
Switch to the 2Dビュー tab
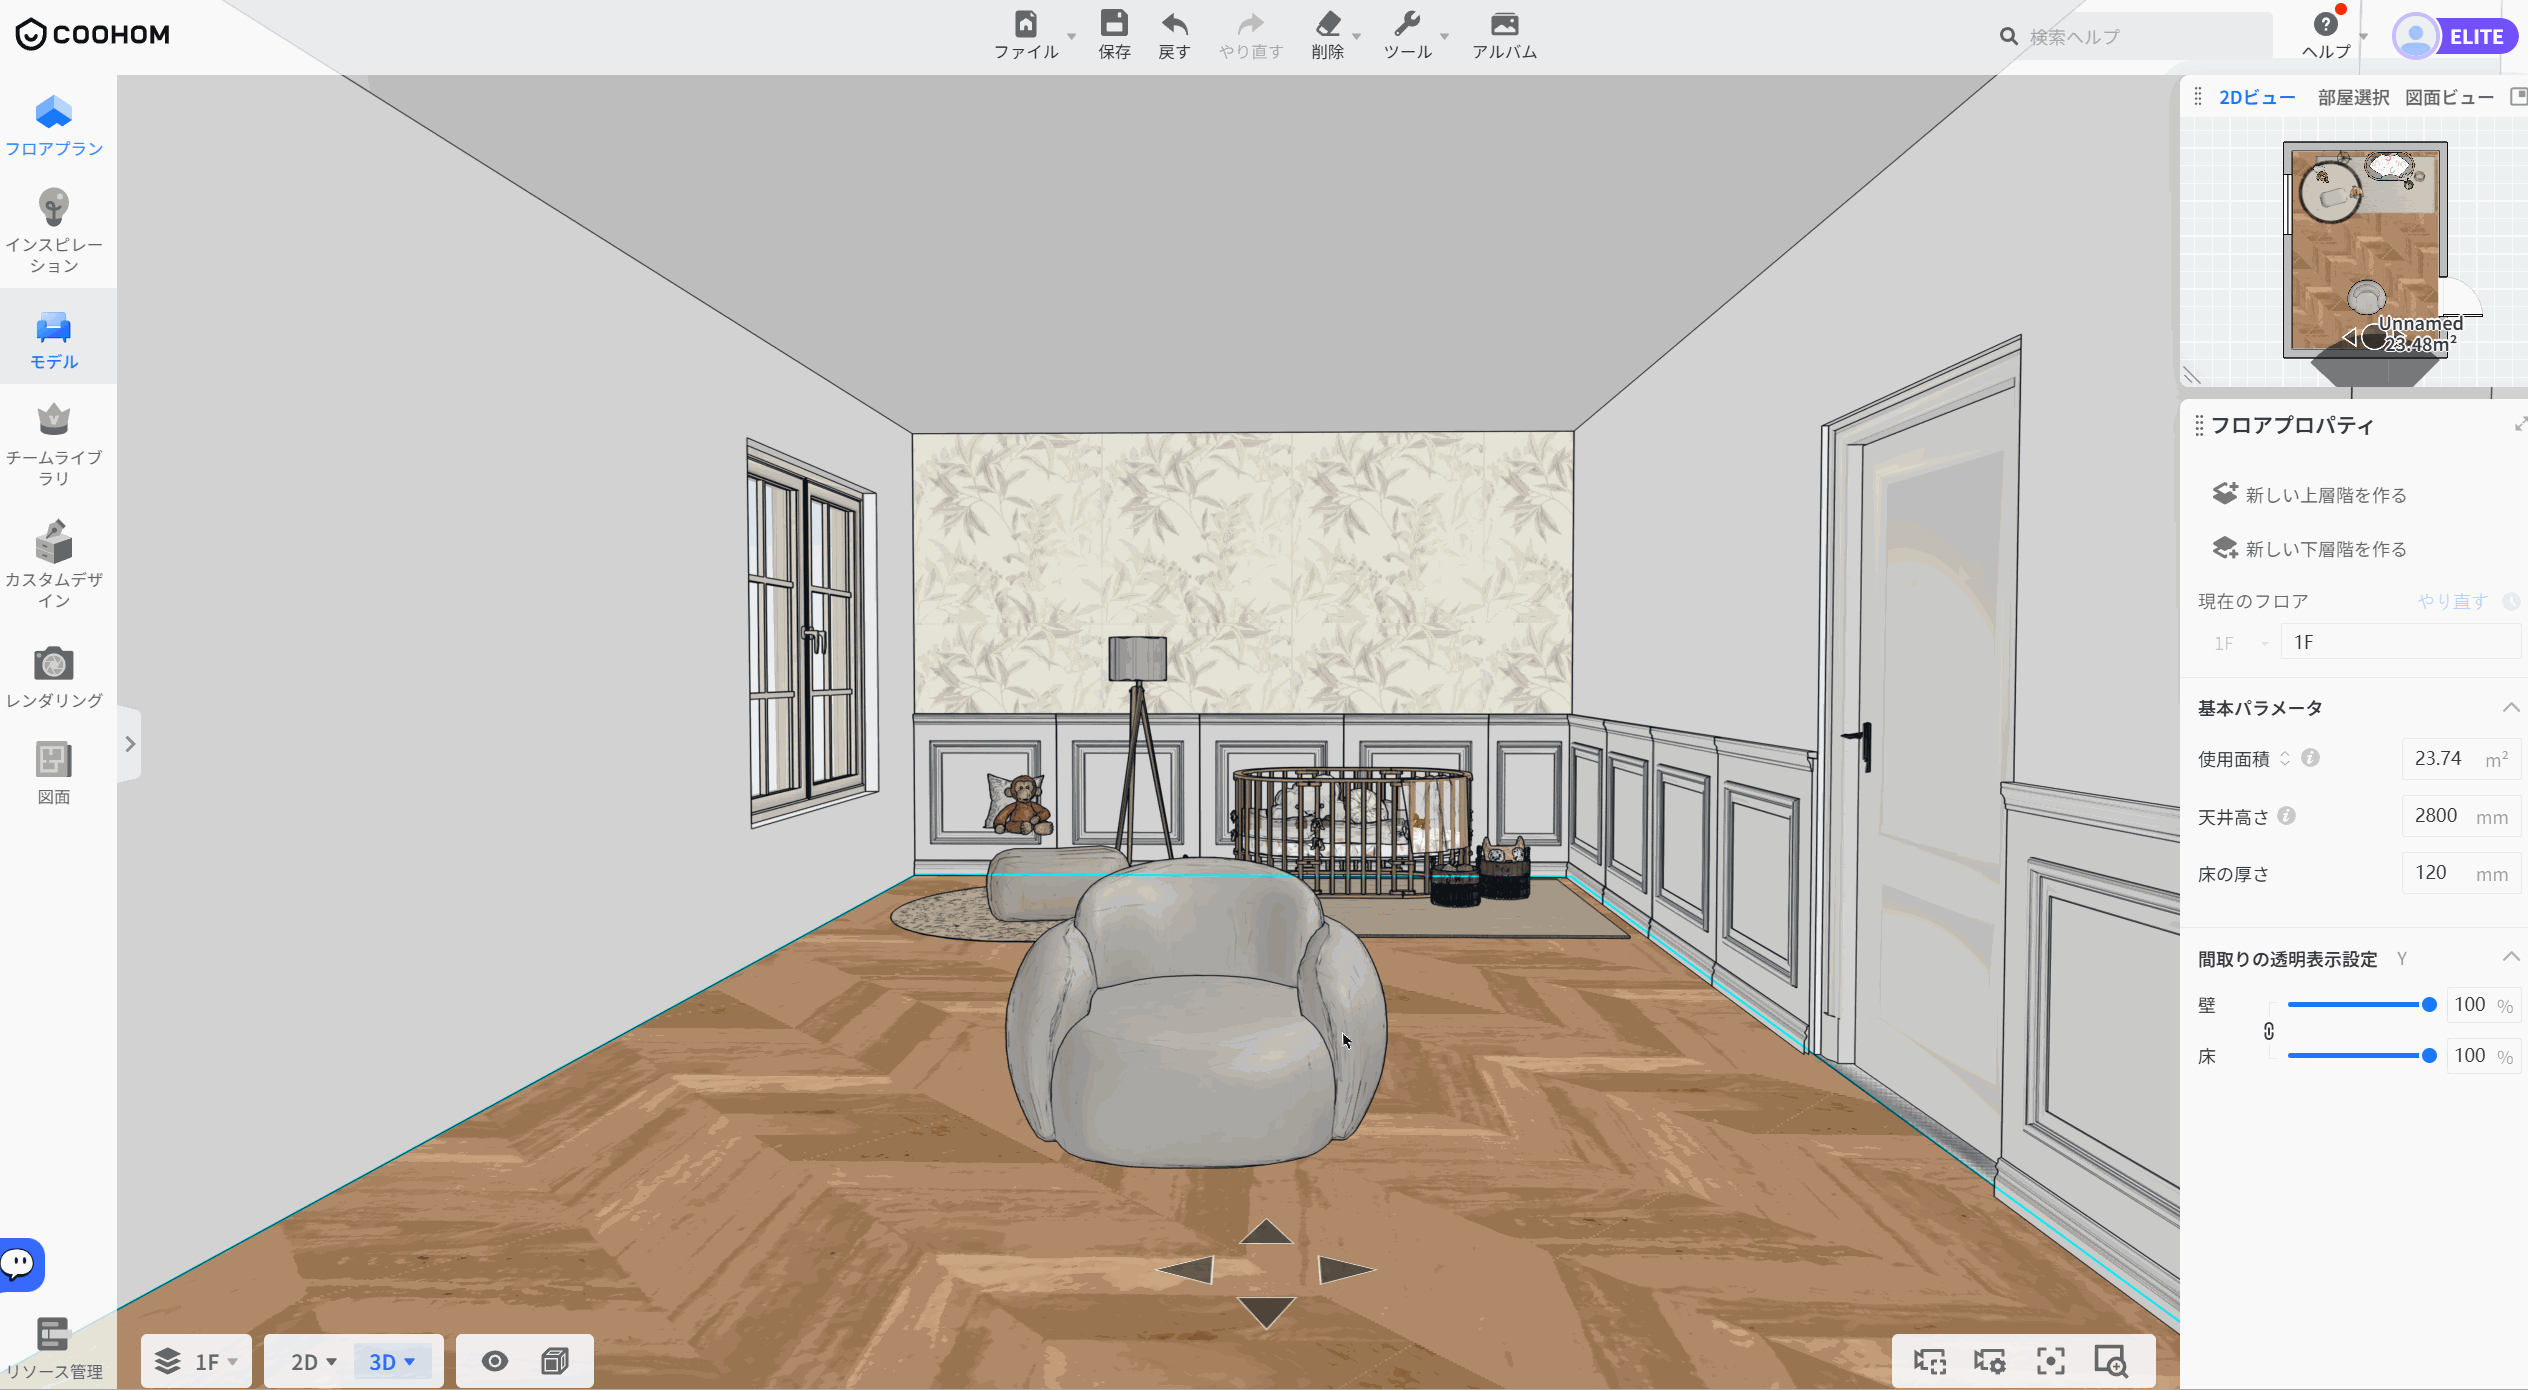pyautogui.click(x=2257, y=97)
